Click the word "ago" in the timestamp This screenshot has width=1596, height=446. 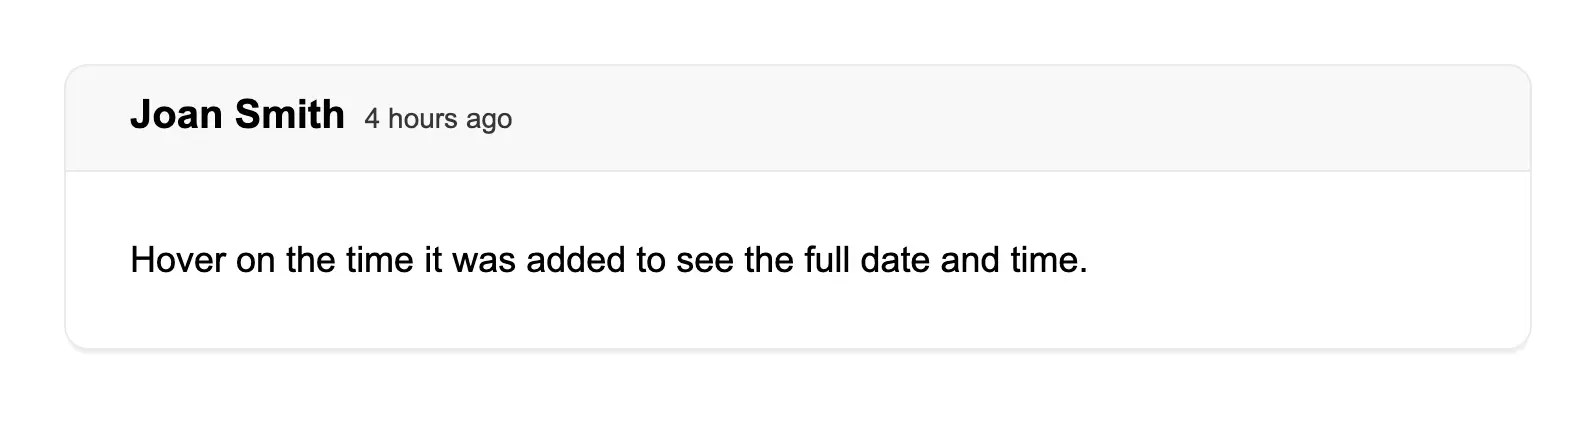[x=489, y=119]
